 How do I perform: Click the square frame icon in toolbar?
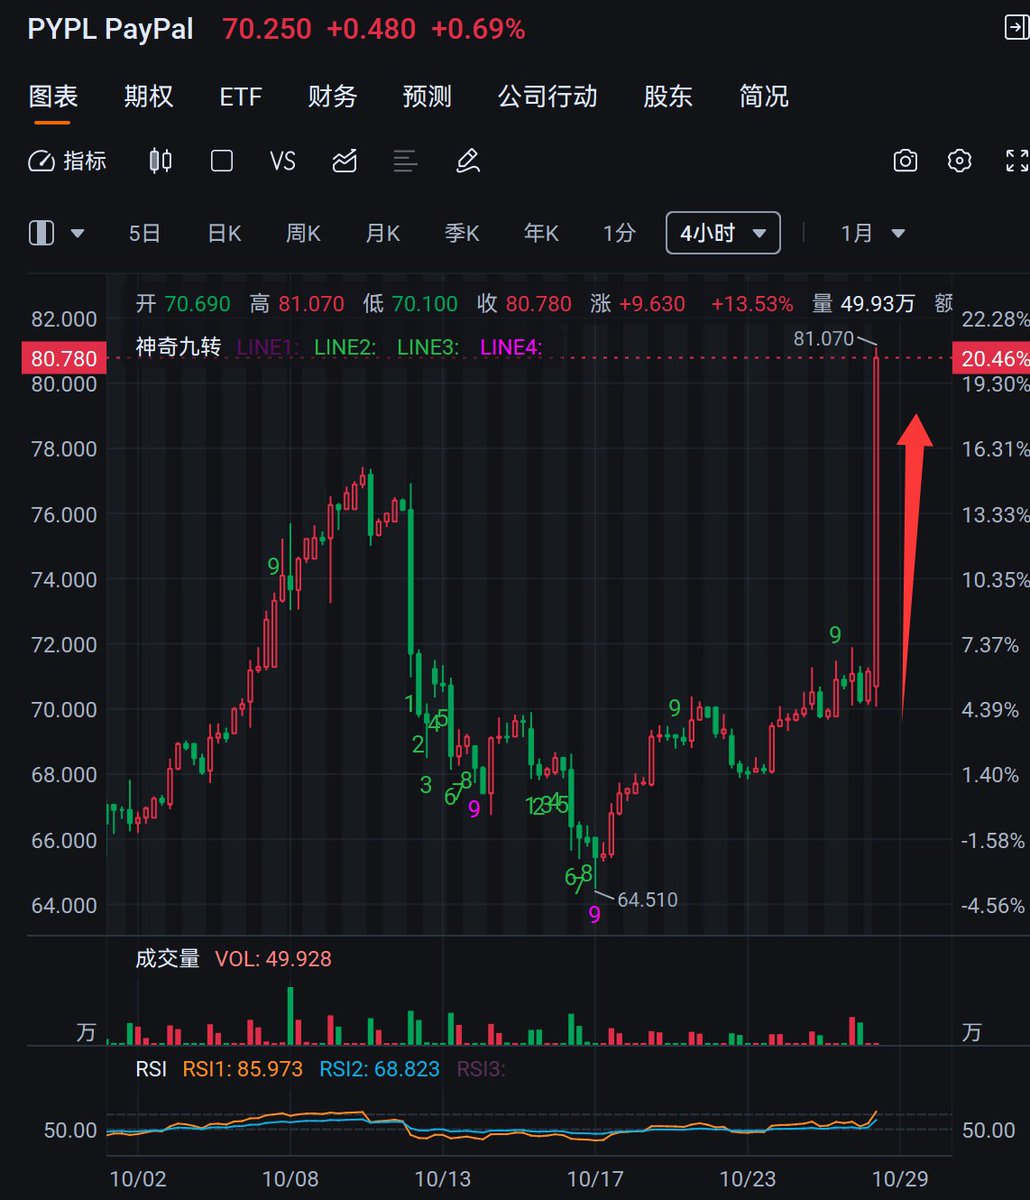pyautogui.click(x=222, y=161)
